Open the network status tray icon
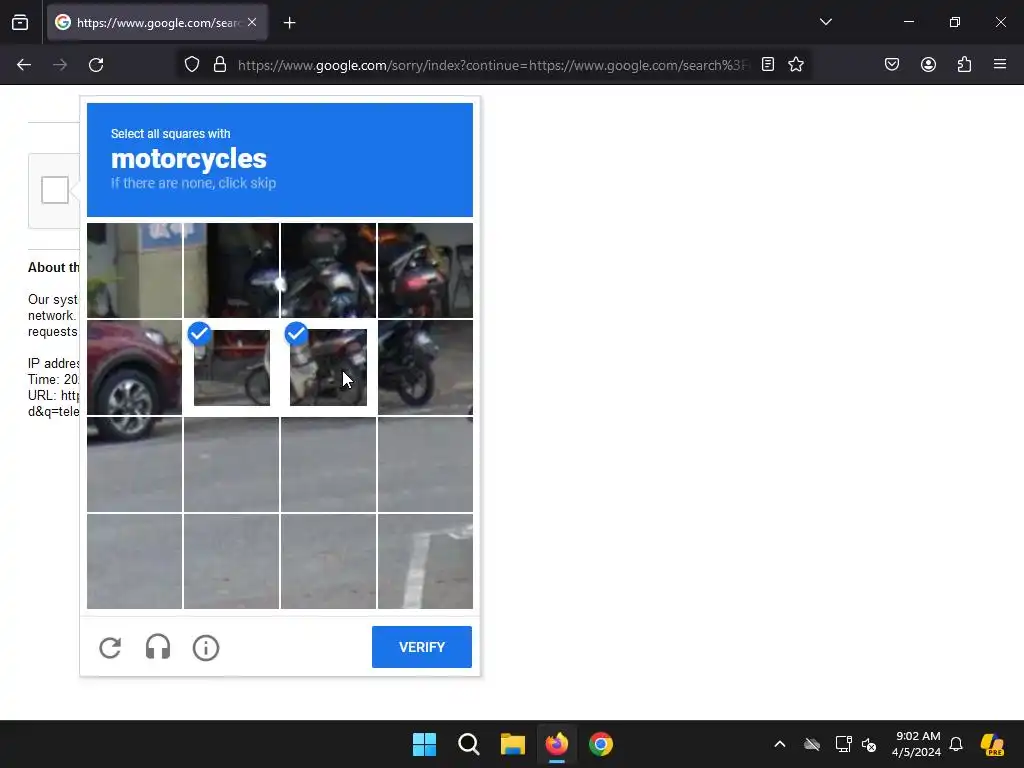 [x=843, y=744]
